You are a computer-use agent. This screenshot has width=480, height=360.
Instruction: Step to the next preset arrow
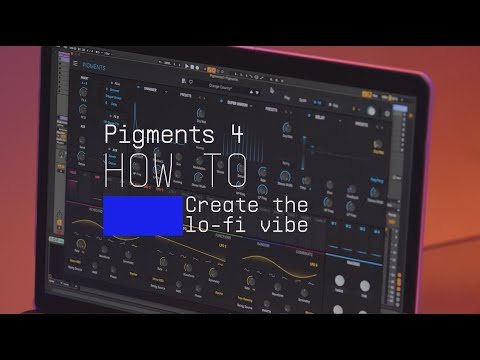click(x=257, y=92)
